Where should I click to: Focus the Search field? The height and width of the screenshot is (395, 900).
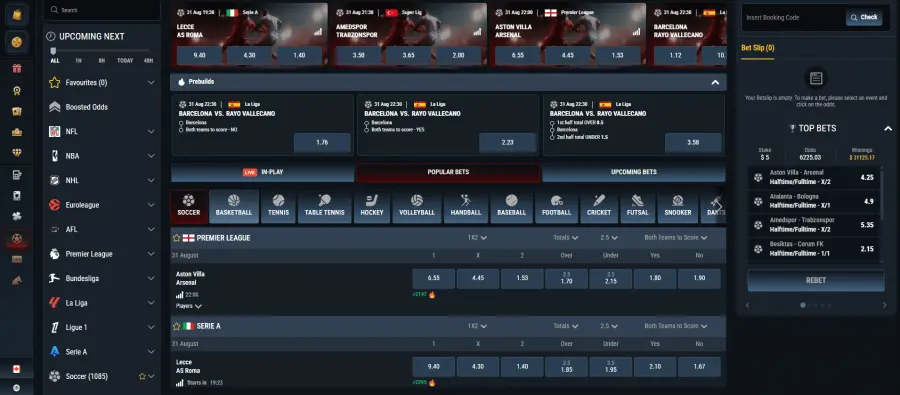102,10
